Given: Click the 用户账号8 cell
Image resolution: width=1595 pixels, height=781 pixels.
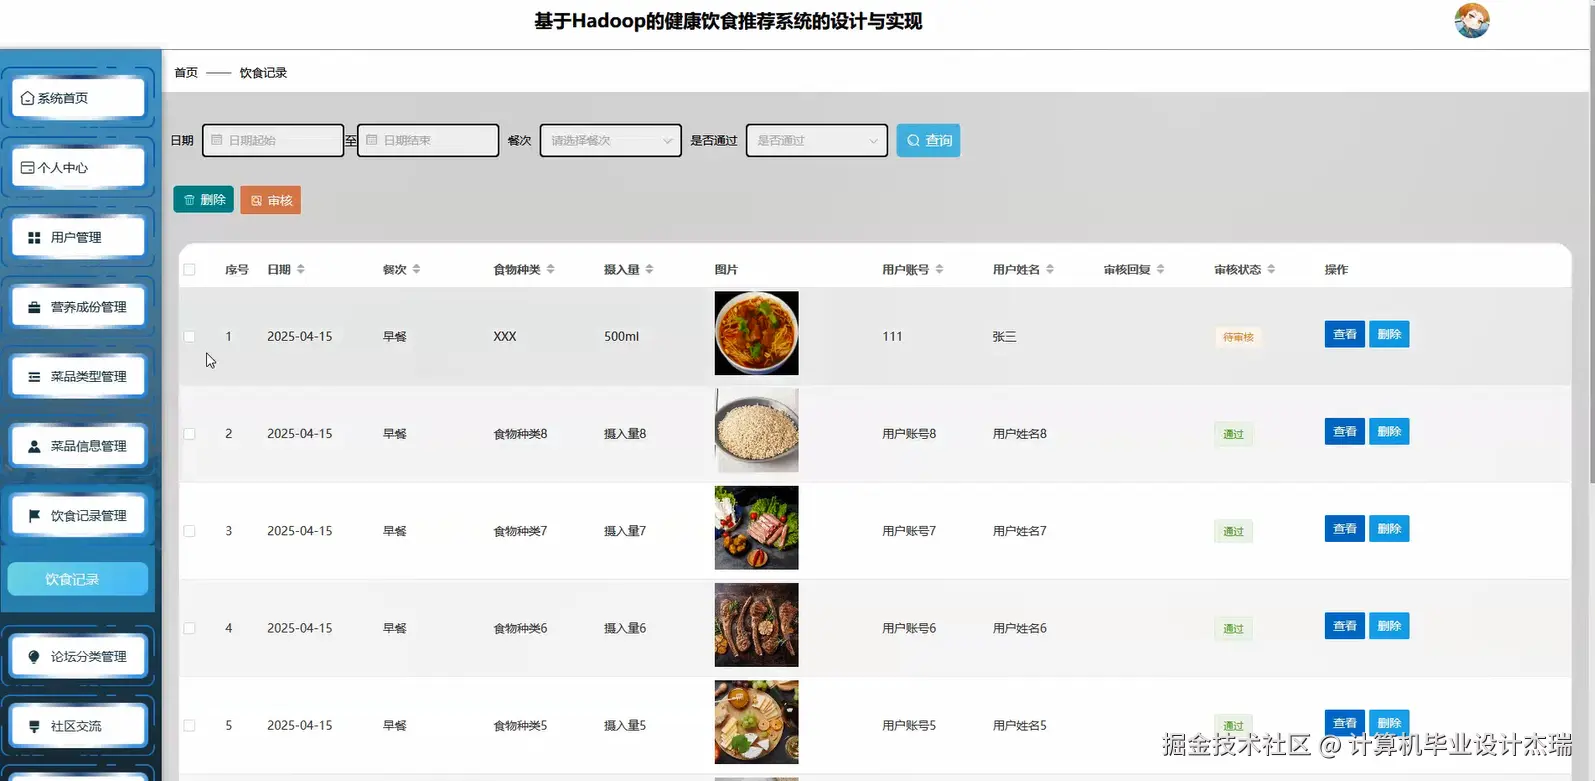Looking at the screenshot, I should click(x=909, y=434).
